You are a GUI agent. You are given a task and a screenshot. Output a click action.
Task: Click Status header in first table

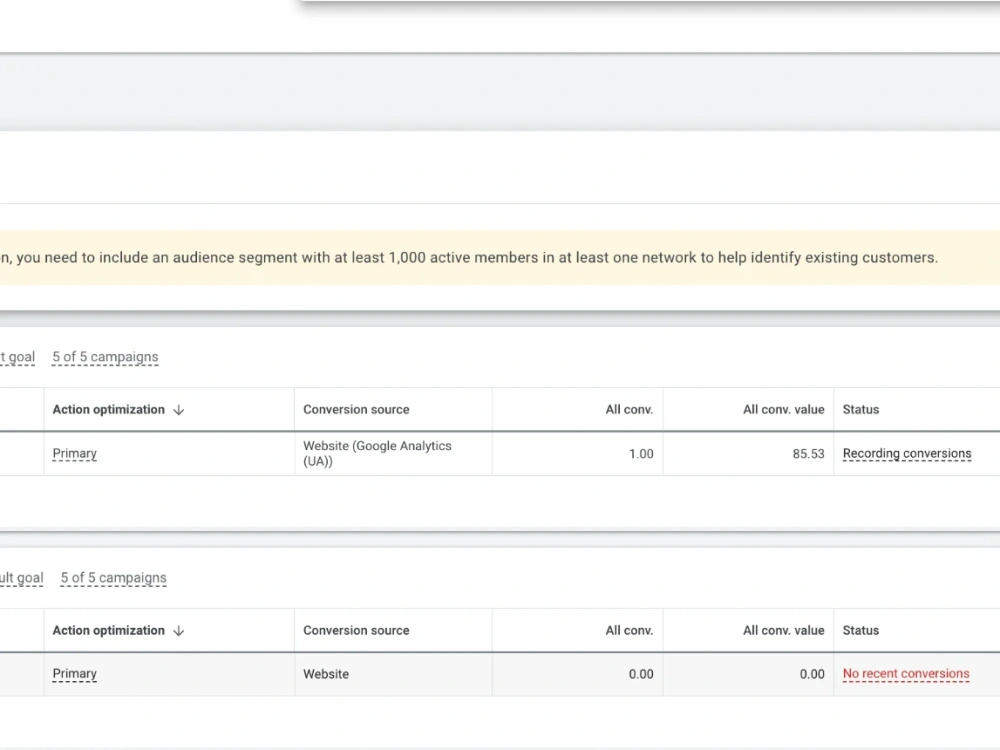point(860,409)
